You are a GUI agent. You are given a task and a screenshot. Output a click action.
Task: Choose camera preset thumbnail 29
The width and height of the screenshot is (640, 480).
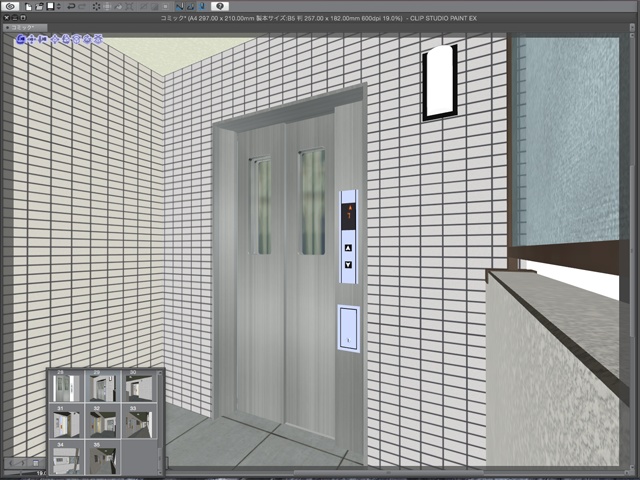pos(103,386)
